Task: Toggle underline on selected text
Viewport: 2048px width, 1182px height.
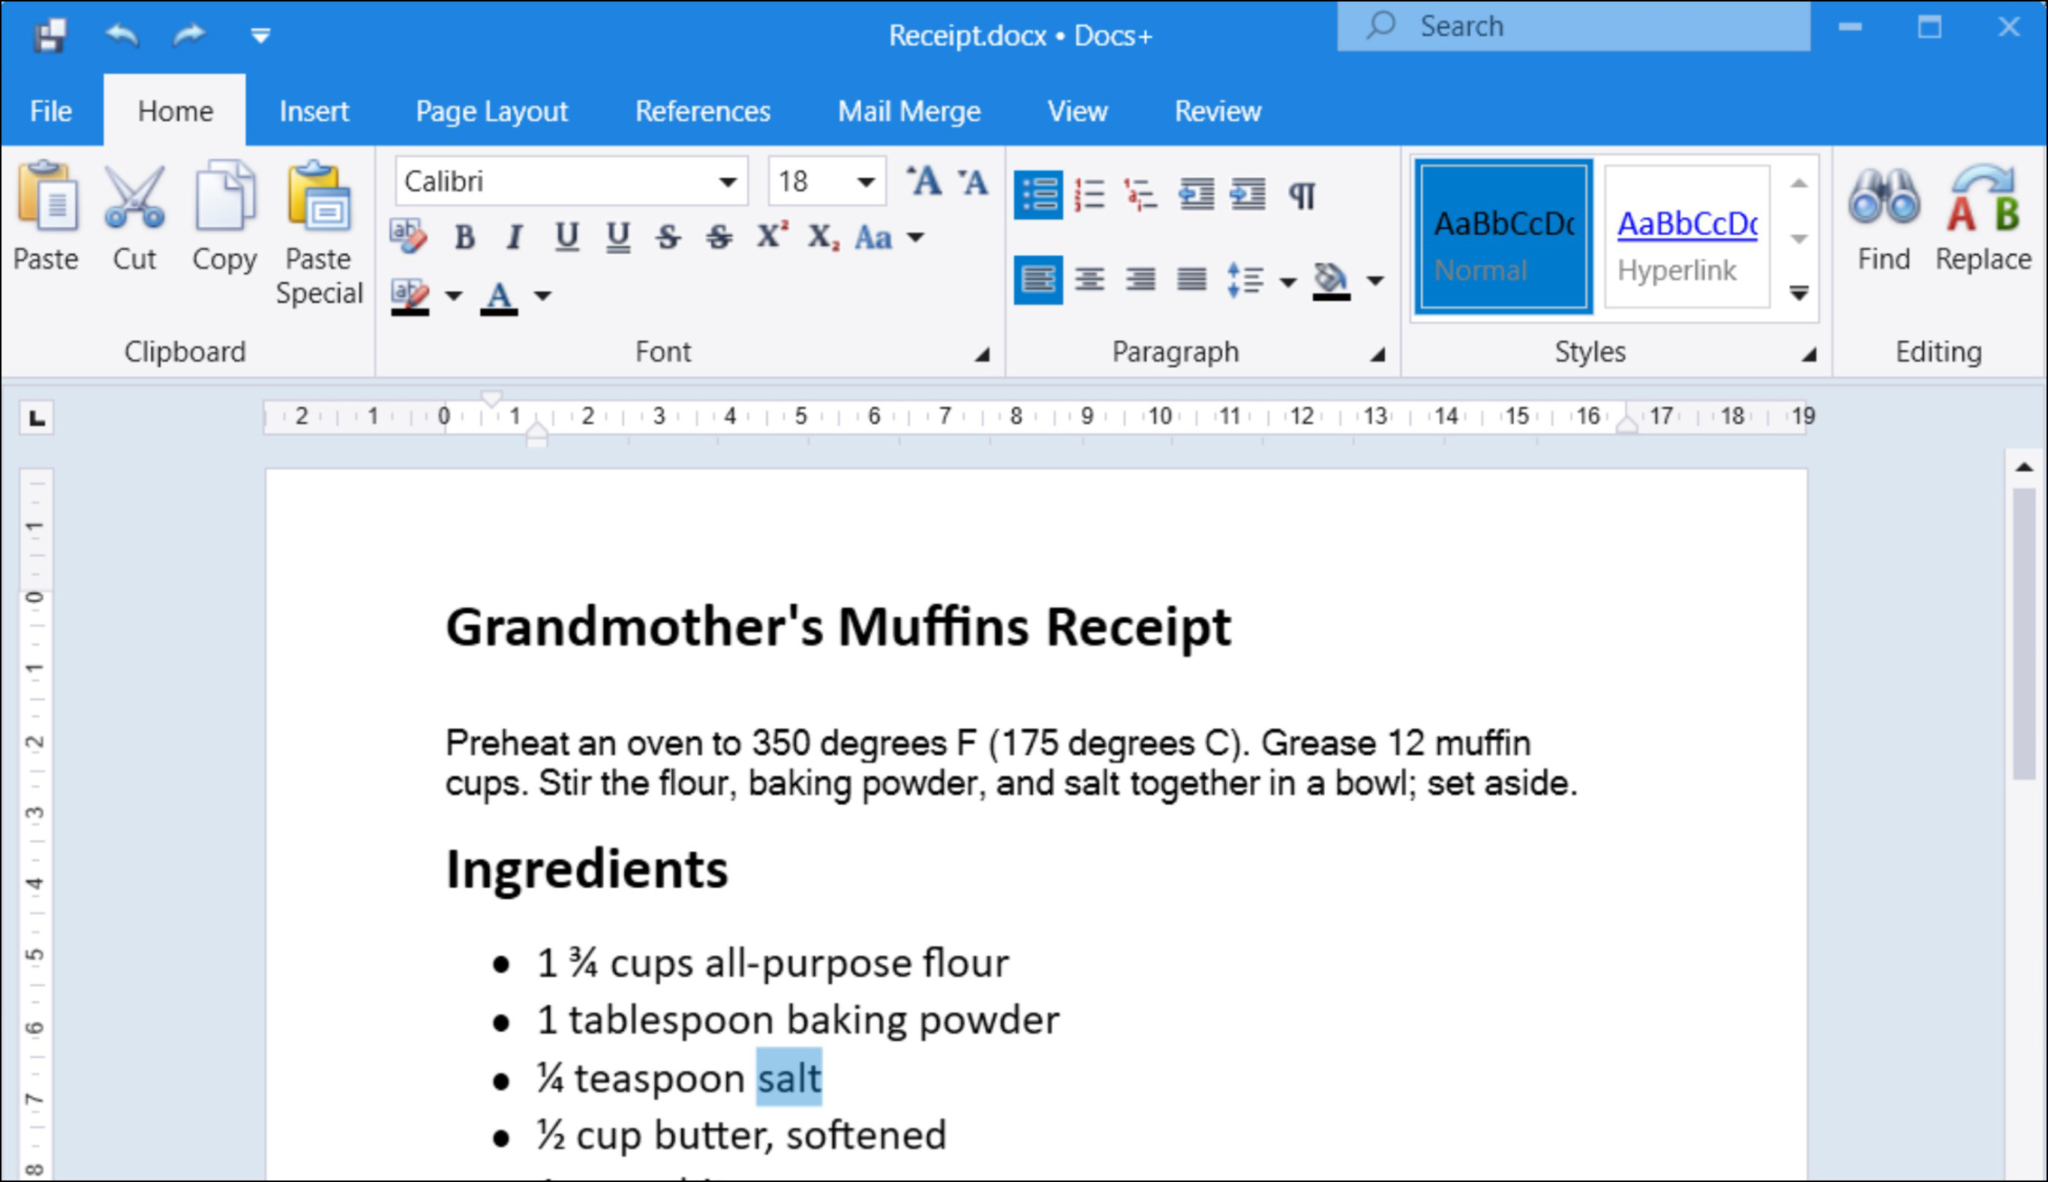Action: tap(567, 237)
